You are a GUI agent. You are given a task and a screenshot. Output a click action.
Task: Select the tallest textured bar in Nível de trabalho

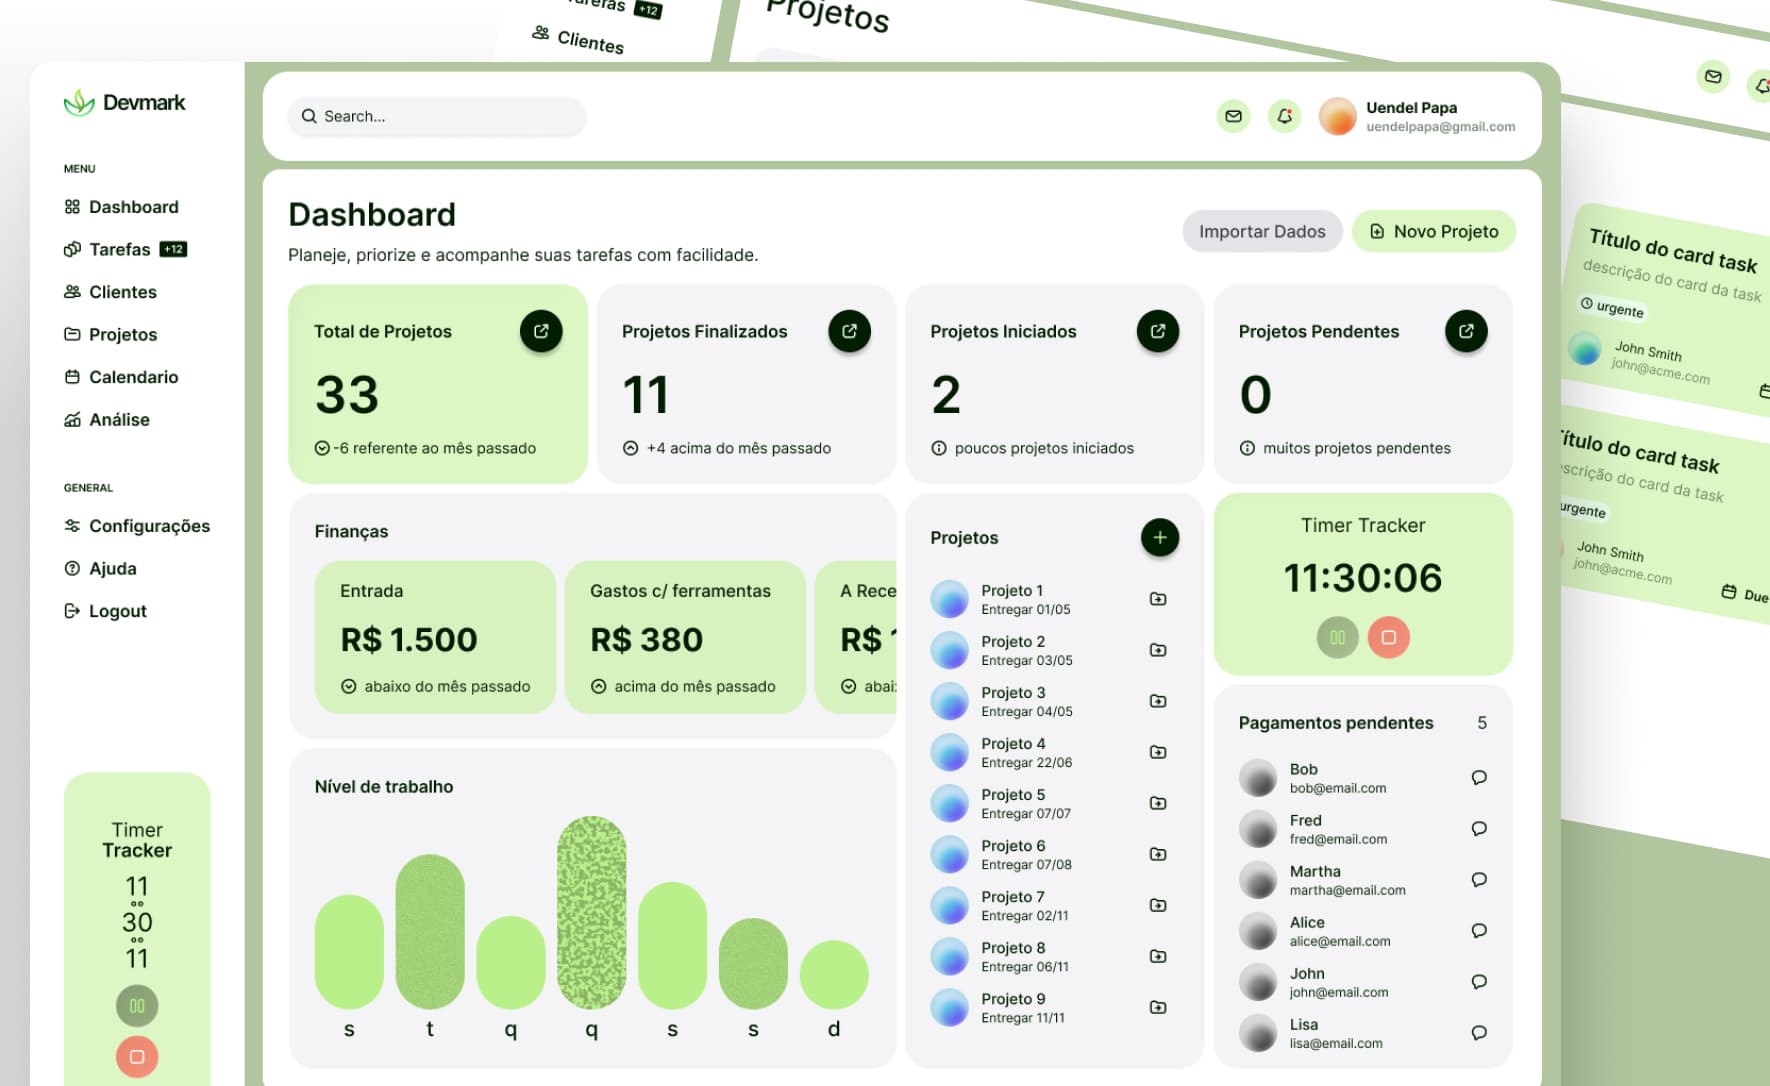coord(591,912)
